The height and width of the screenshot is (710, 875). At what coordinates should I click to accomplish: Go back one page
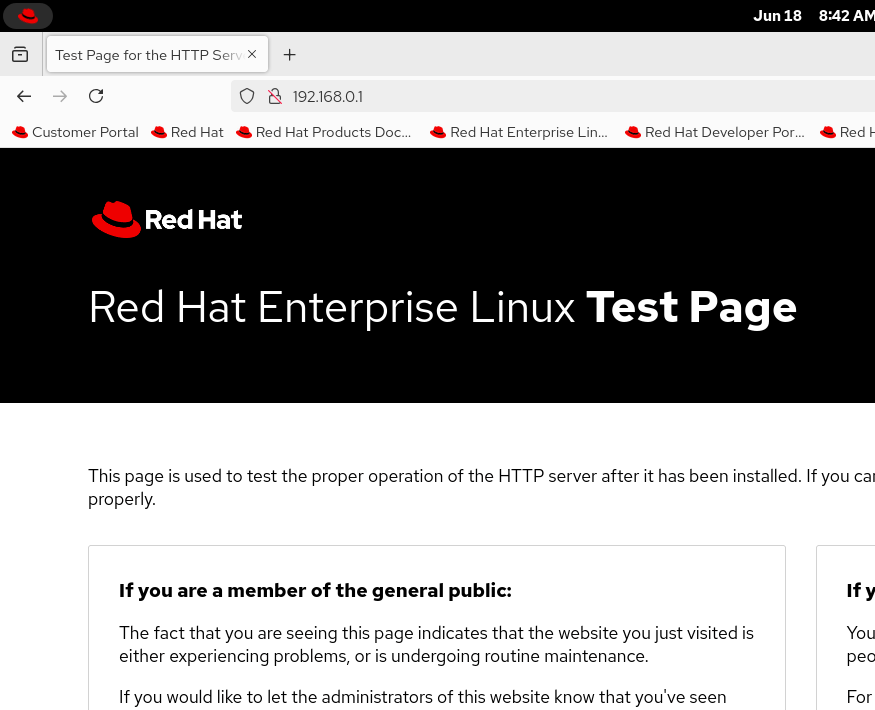[x=24, y=97]
